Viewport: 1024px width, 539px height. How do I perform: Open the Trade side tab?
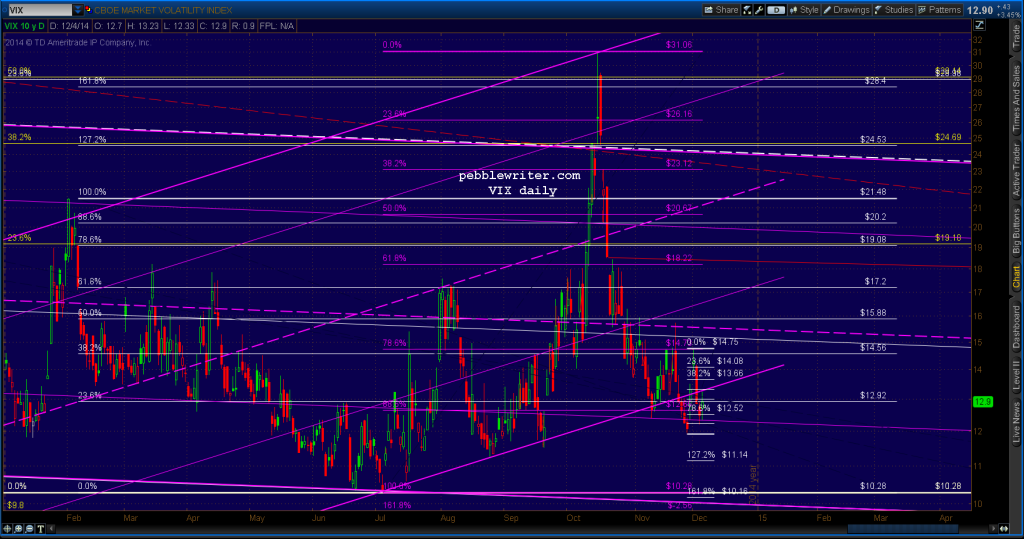tap(1016, 36)
